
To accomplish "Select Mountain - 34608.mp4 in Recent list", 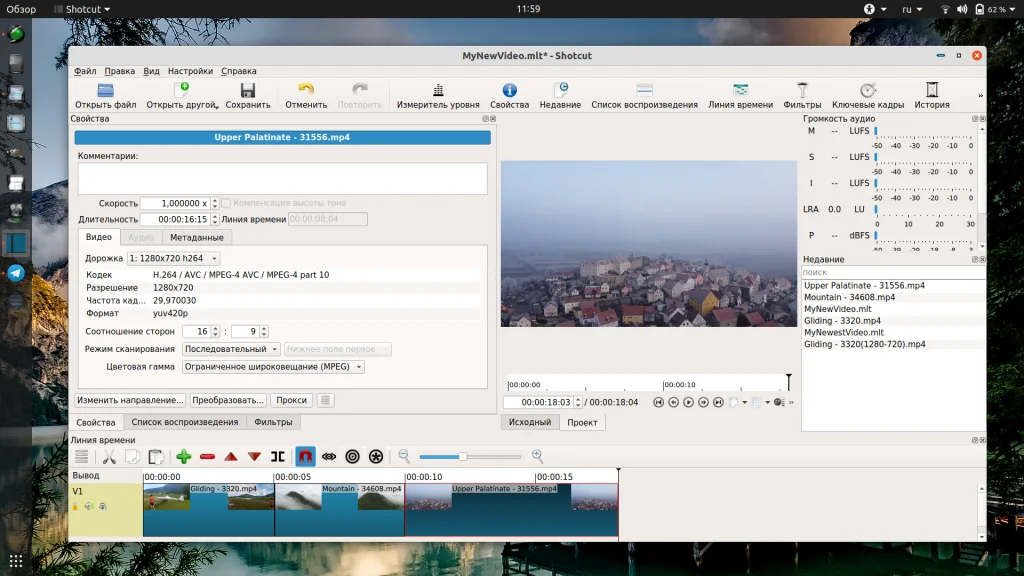I will [849, 297].
